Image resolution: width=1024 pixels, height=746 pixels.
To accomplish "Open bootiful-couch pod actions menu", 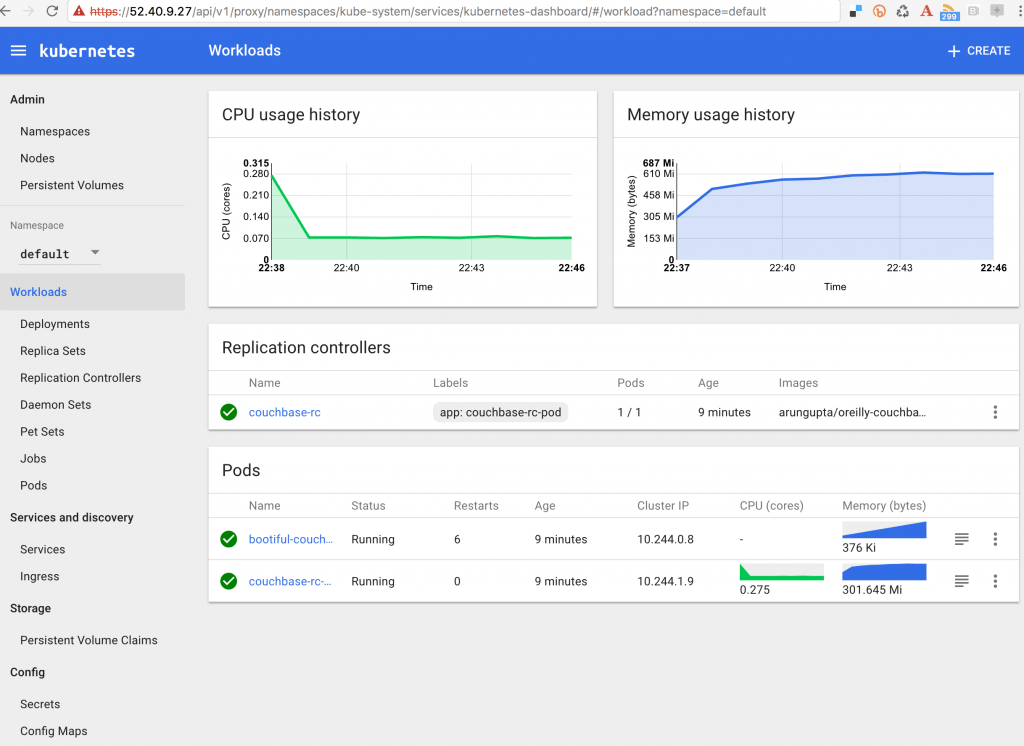I will coord(995,539).
